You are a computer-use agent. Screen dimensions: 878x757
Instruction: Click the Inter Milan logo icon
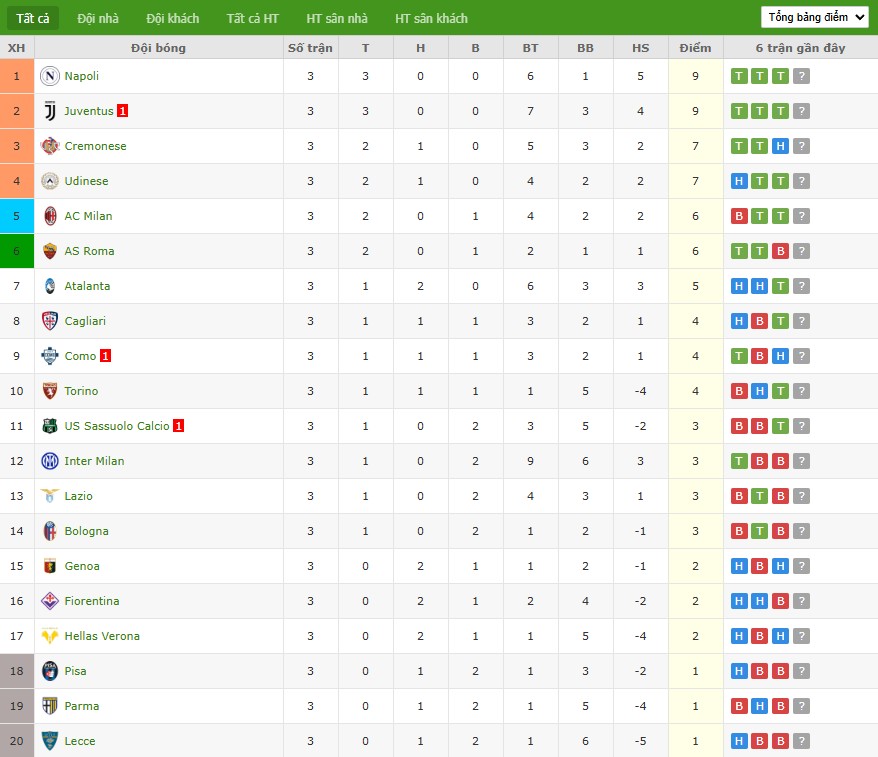tap(50, 461)
